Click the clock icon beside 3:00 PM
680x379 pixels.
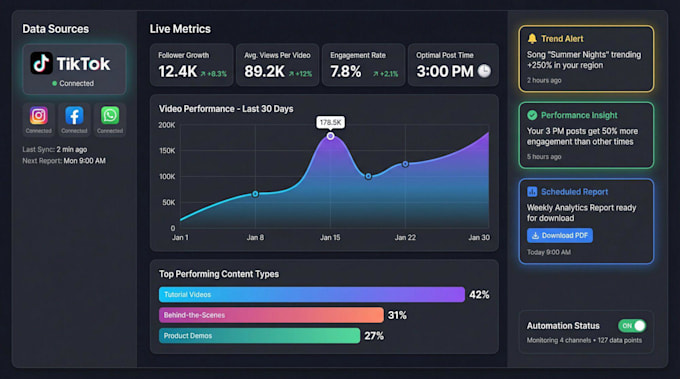(x=484, y=71)
